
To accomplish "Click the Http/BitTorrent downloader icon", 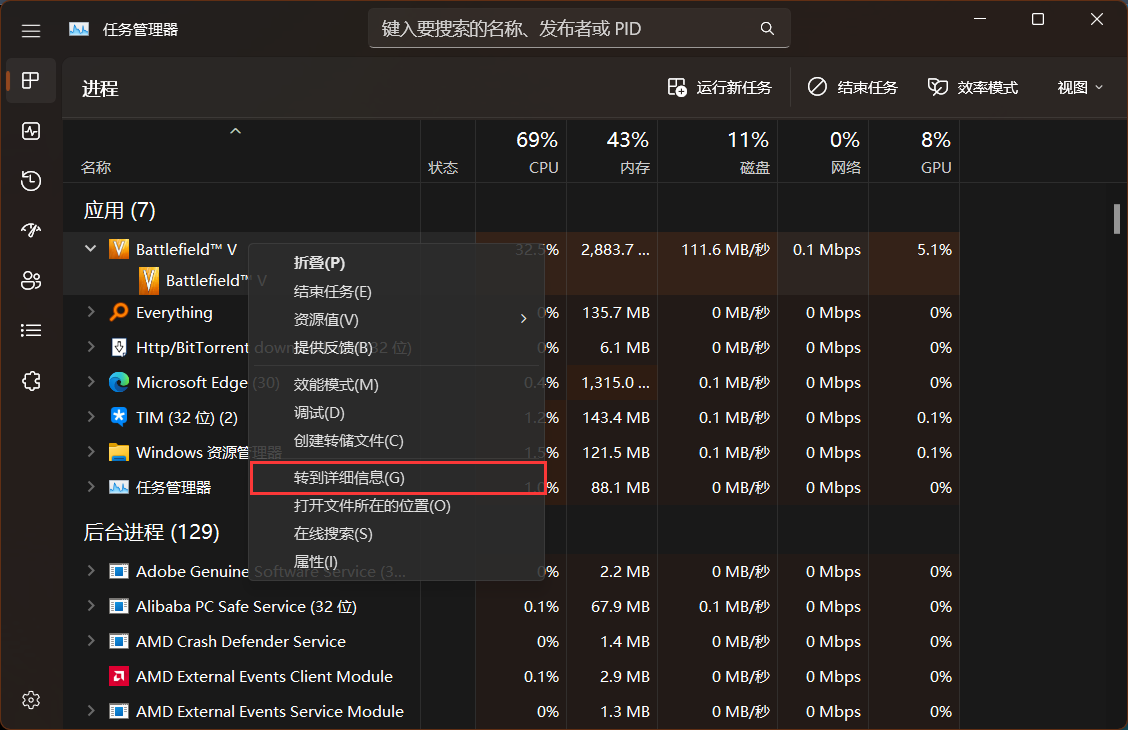I will (119, 347).
